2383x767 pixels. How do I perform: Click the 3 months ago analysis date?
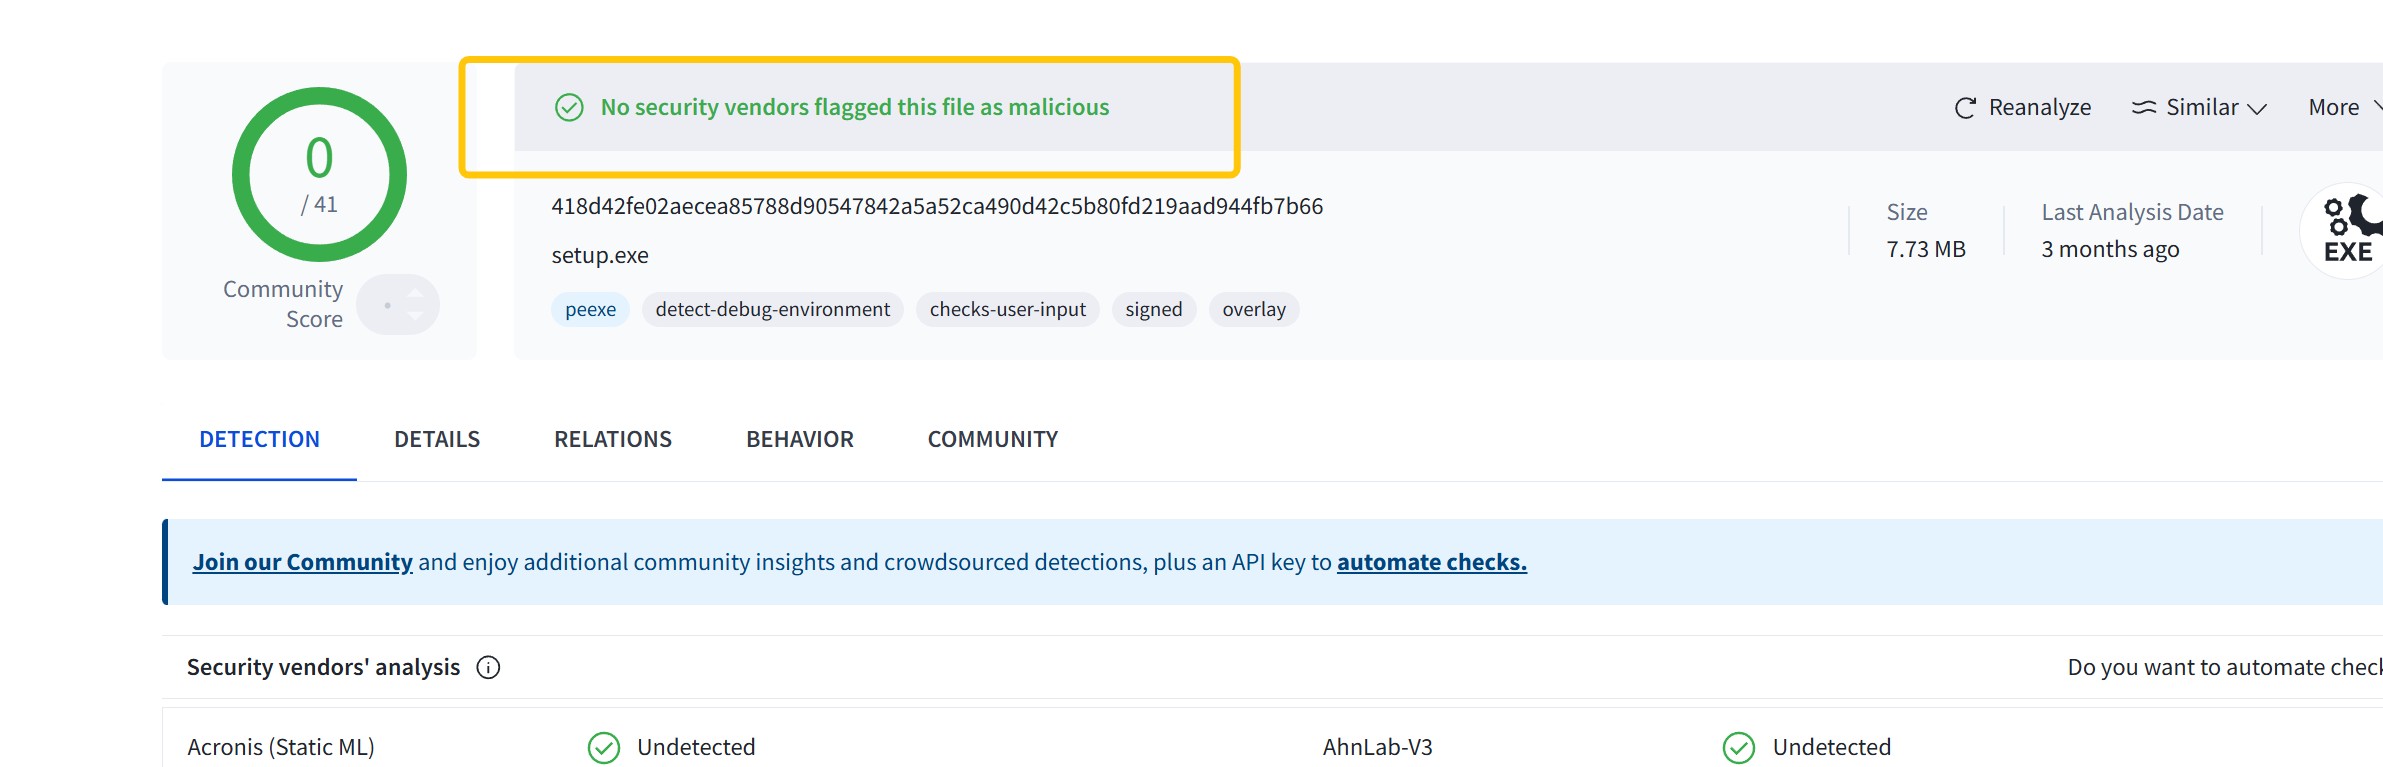(x=2110, y=249)
